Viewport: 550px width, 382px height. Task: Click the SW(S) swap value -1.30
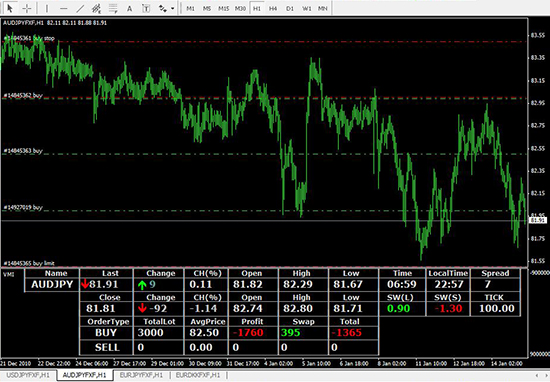(x=448, y=308)
